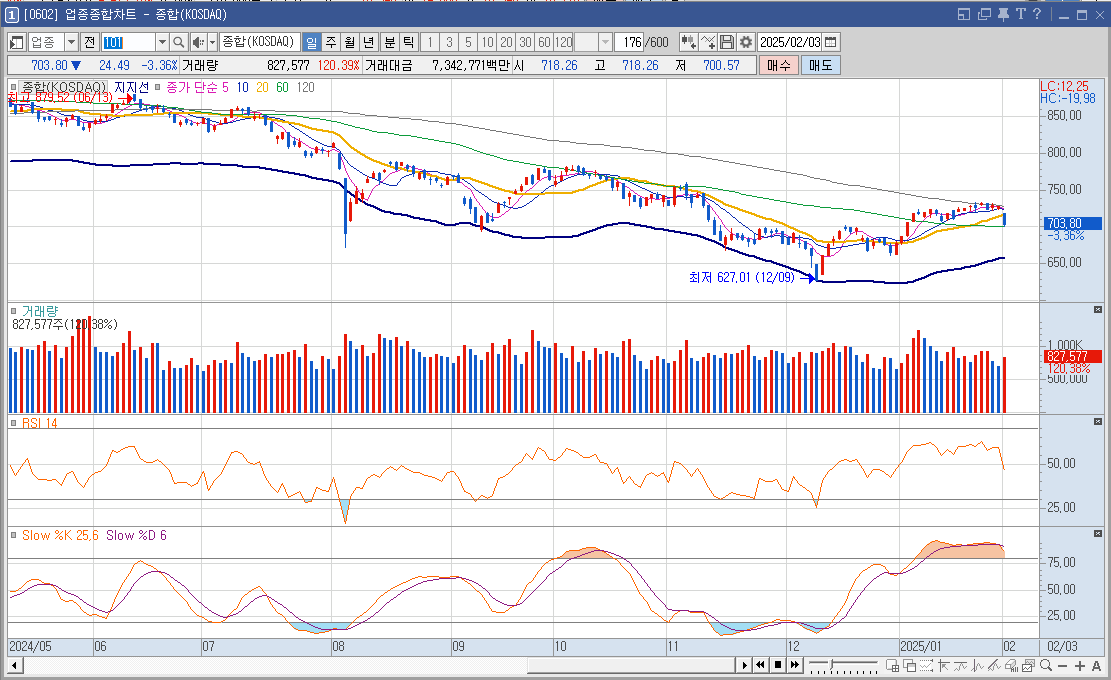Click the play button in the replay controls
The height and width of the screenshot is (680, 1111).
click(744, 665)
